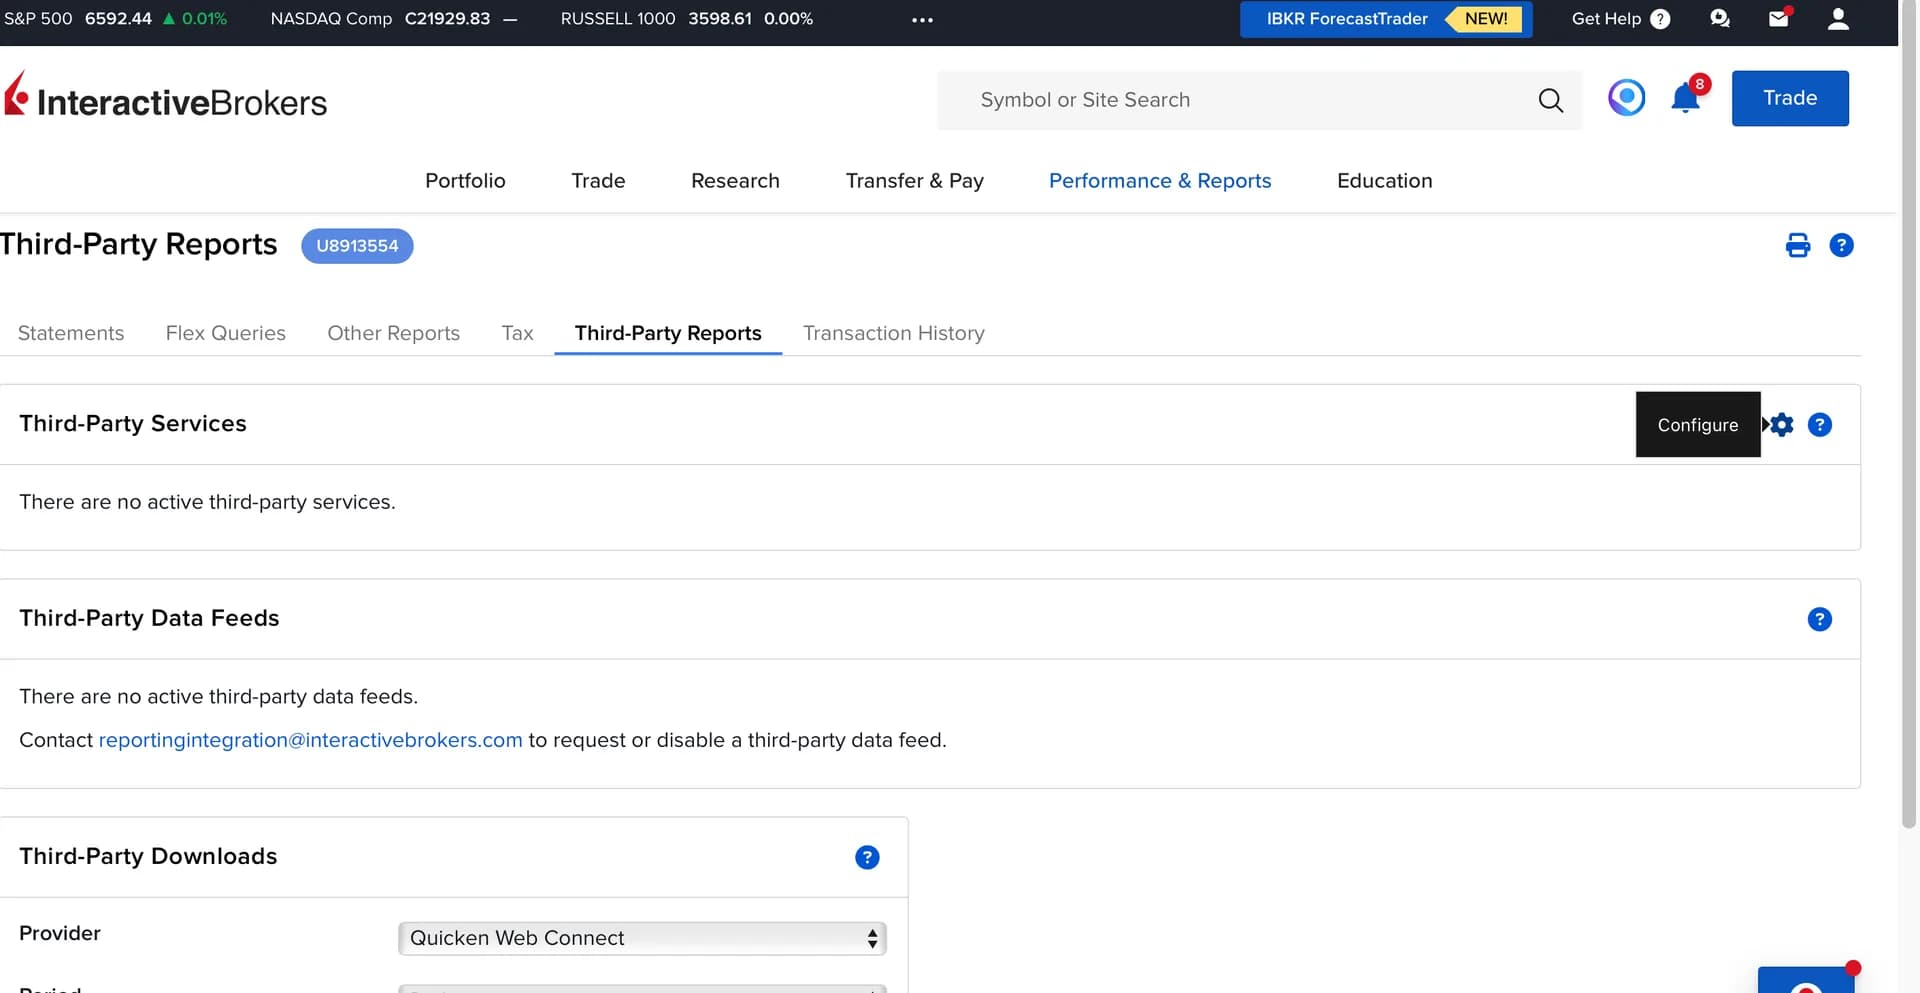Open the Research menu
The image size is (1920, 993).
[735, 181]
